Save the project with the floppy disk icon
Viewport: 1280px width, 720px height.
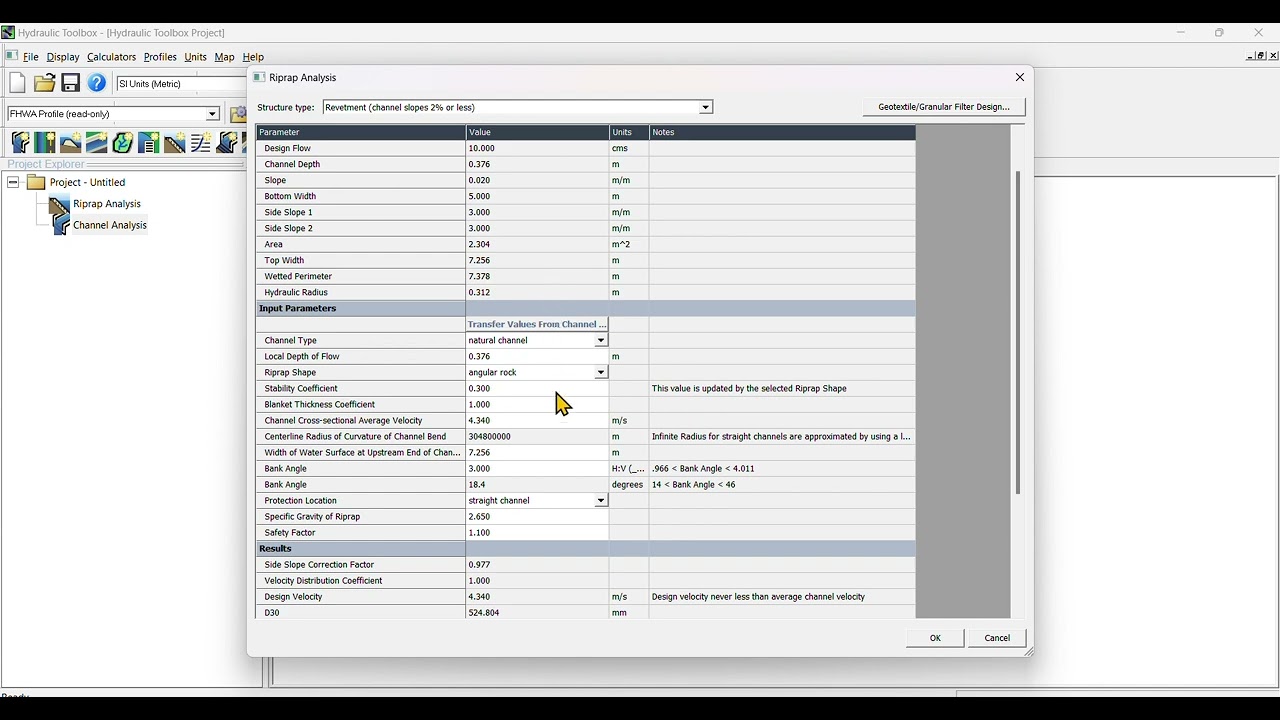pyautogui.click(x=70, y=83)
